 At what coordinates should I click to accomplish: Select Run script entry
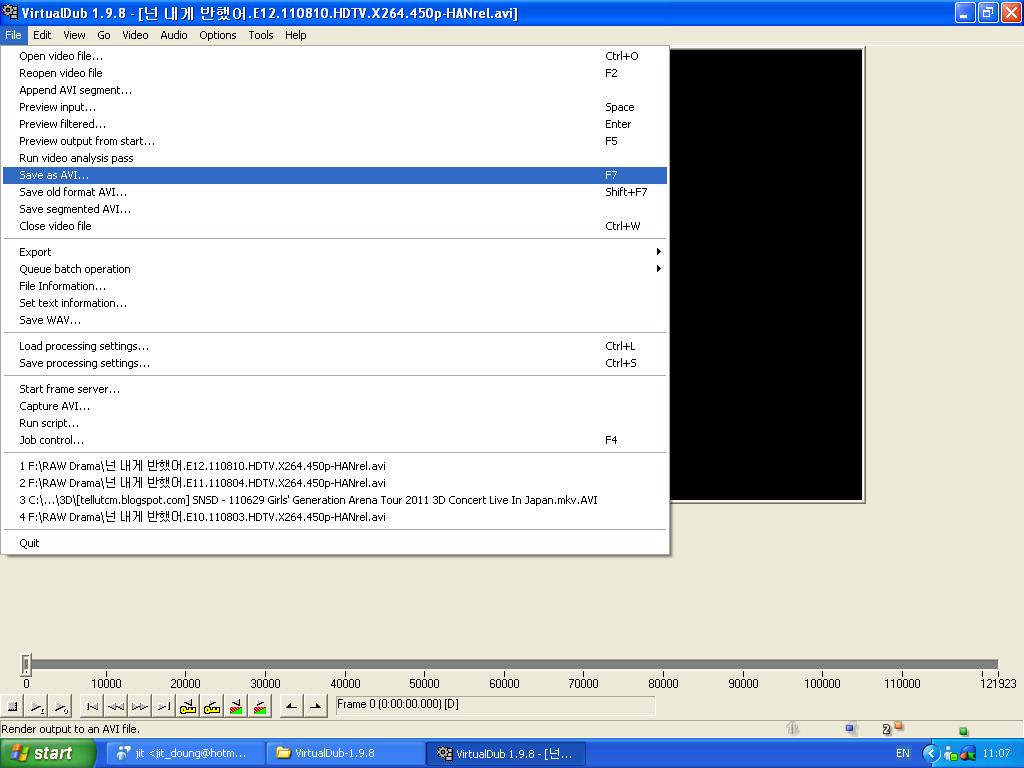[x=335, y=423]
